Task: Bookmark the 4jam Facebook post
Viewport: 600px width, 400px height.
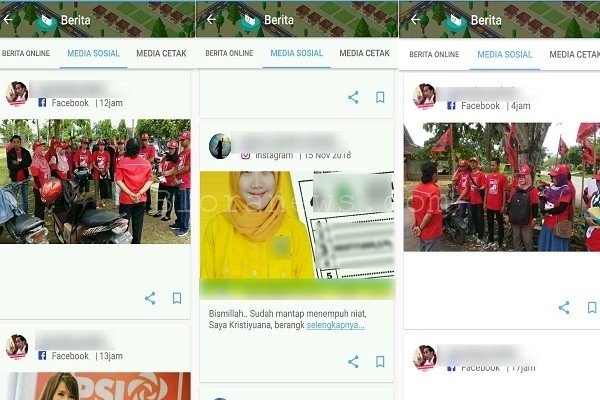Action: pyautogui.click(x=592, y=307)
